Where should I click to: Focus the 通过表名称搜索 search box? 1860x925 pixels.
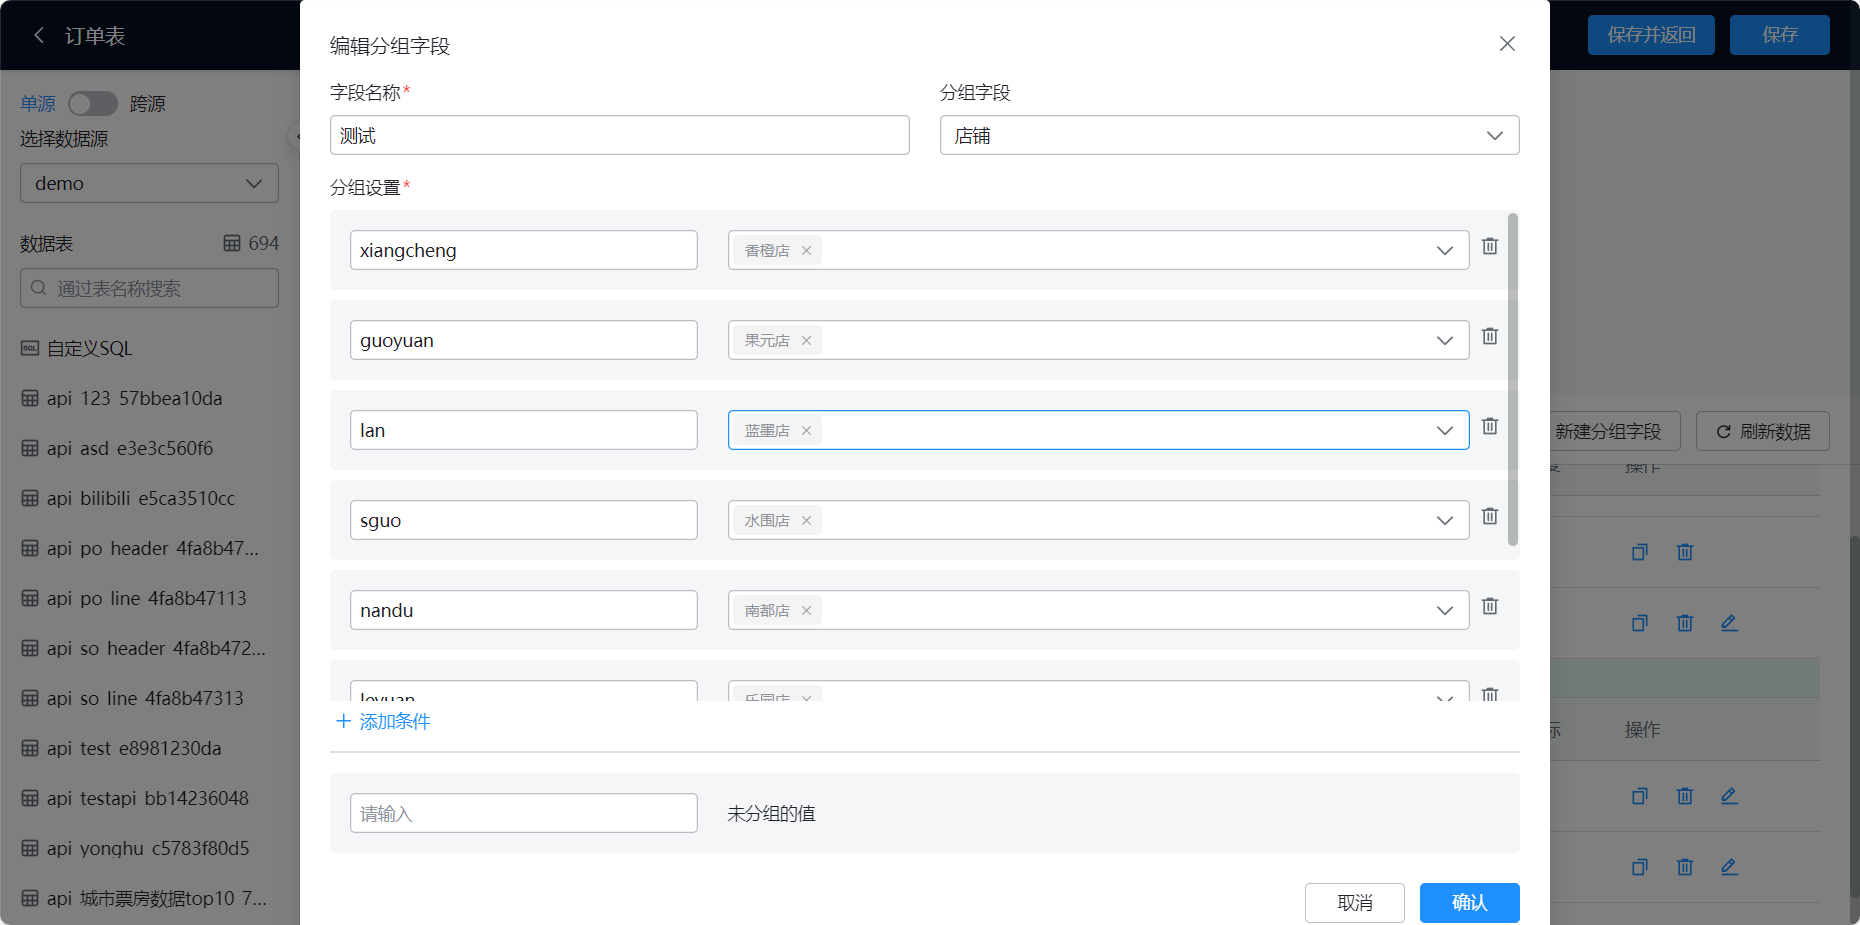coord(149,288)
